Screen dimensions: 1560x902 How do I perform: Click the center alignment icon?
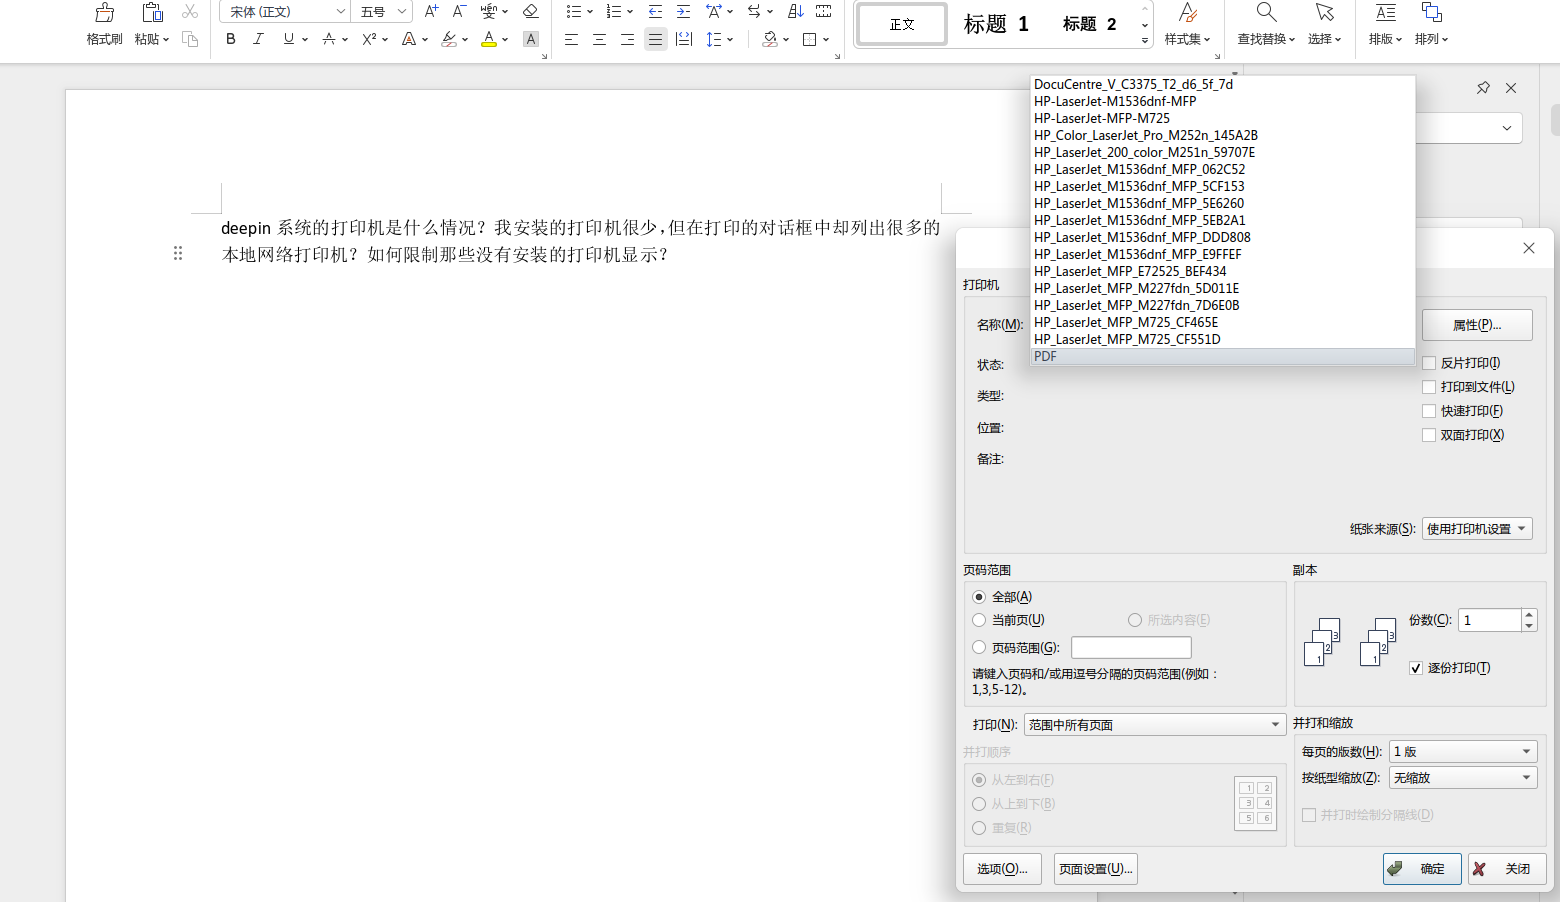pyautogui.click(x=599, y=39)
